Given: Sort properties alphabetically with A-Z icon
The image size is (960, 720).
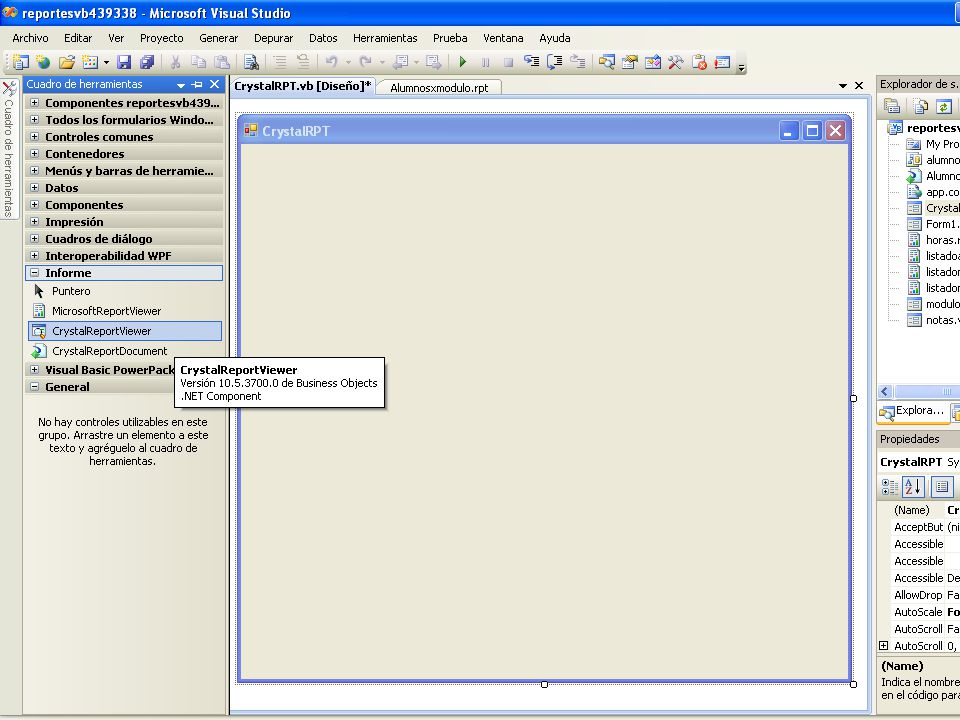Looking at the screenshot, I should click(913, 487).
